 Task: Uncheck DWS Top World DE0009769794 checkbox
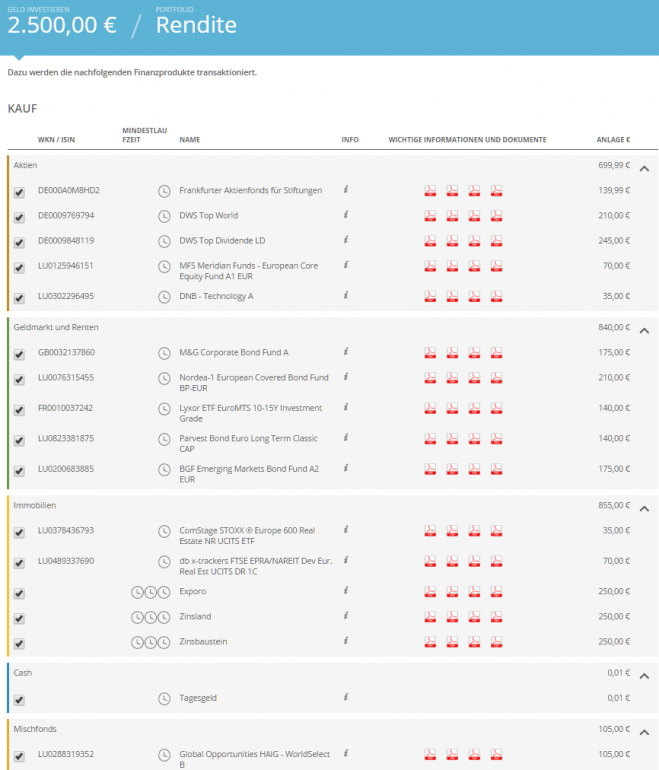19,217
